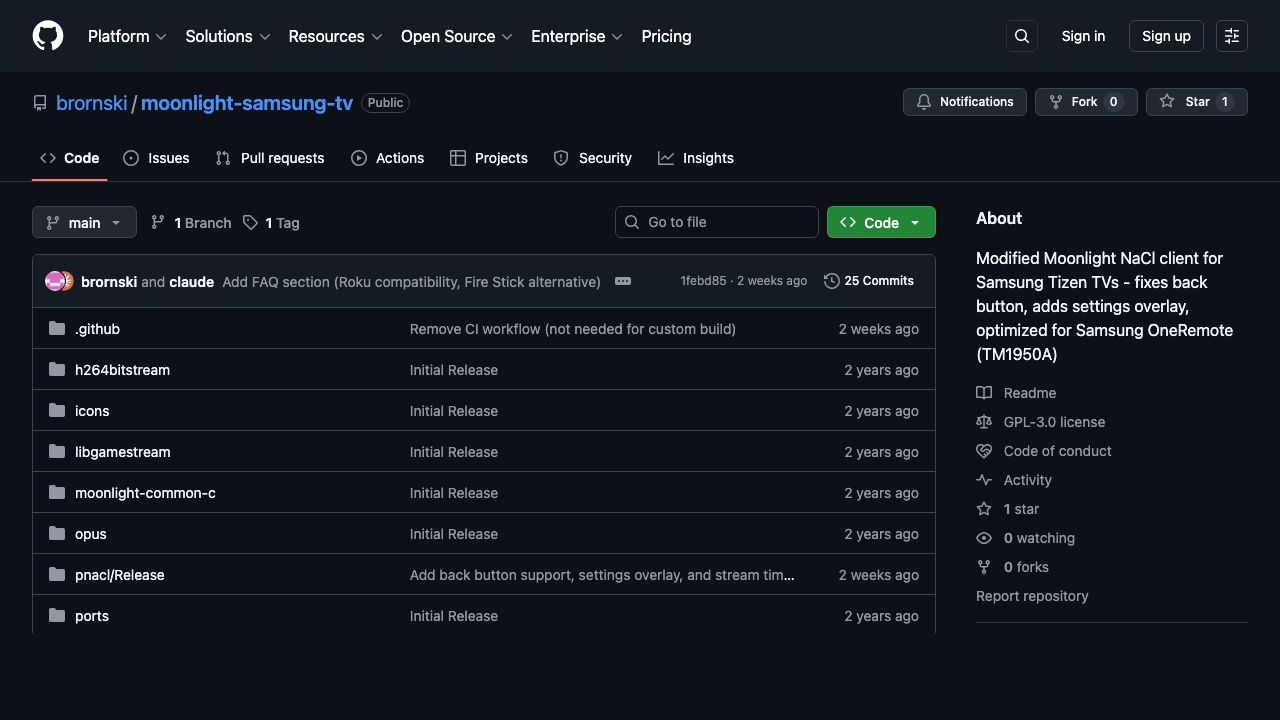
Task: Open 'Add FAQ section' commit message
Action: [411, 282]
